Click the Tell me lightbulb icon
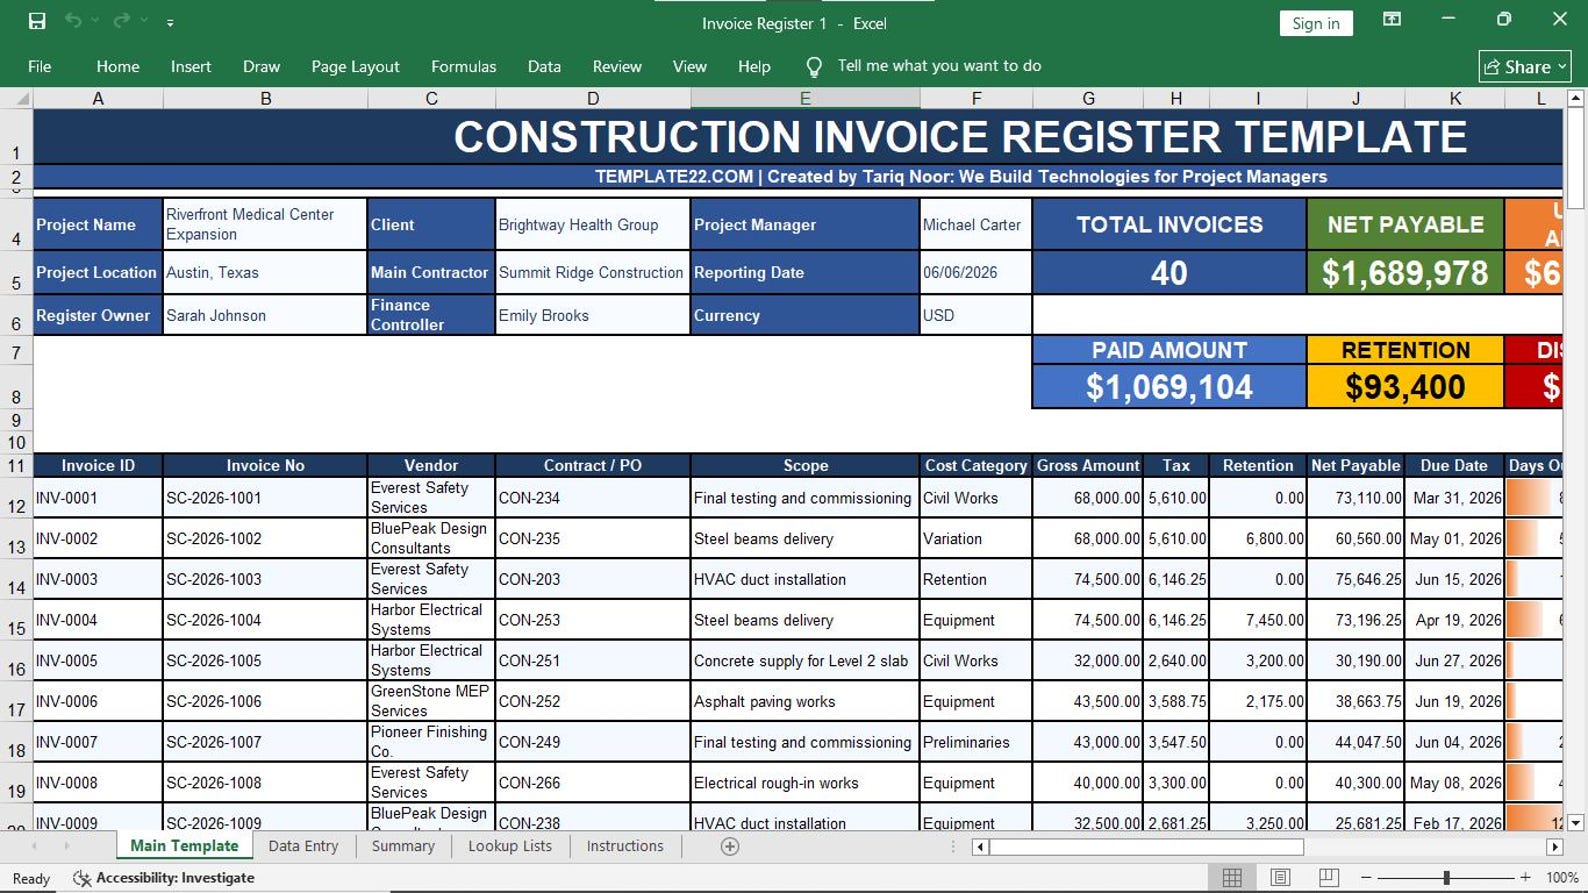This screenshot has height=893, width=1588. pos(814,67)
